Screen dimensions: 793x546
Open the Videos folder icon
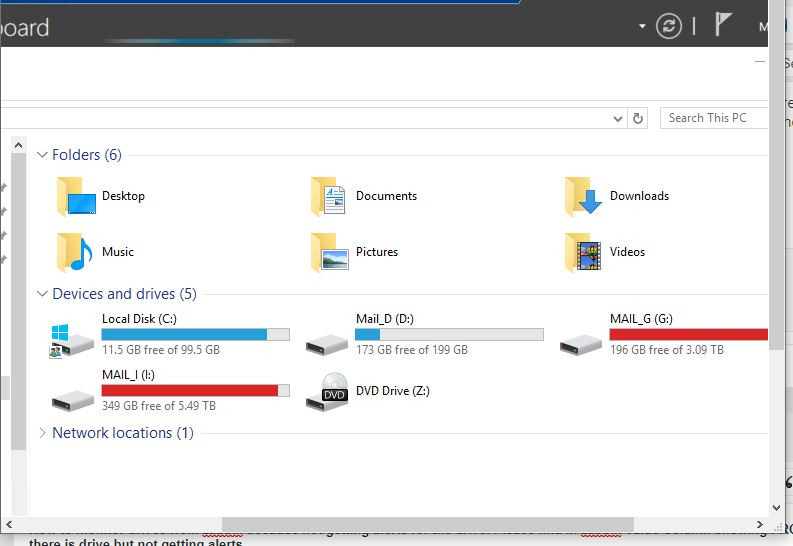[583, 252]
